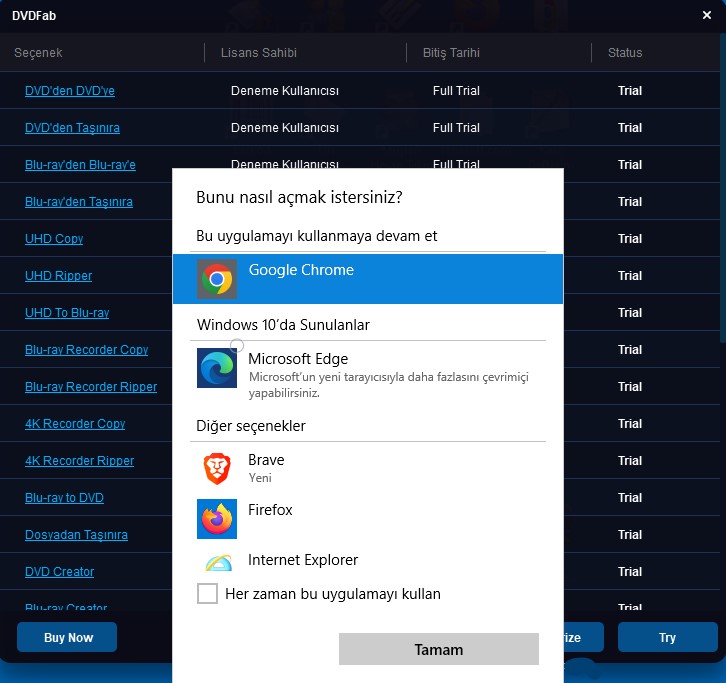Open the Blu-ray'den Taşınıra link
Screen dimensions: 726x683
(x=79, y=202)
